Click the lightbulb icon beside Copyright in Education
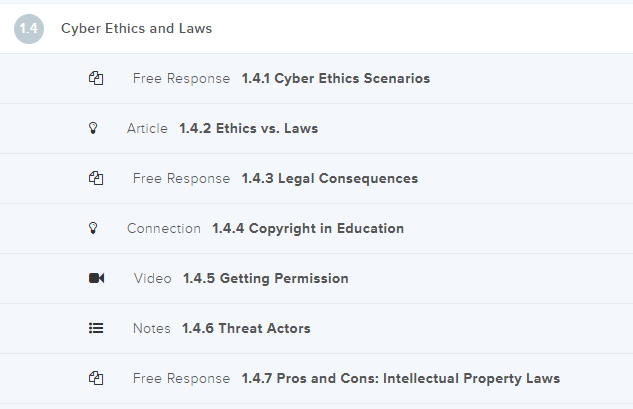Image resolution: width=633 pixels, height=409 pixels. pyautogui.click(x=94, y=228)
